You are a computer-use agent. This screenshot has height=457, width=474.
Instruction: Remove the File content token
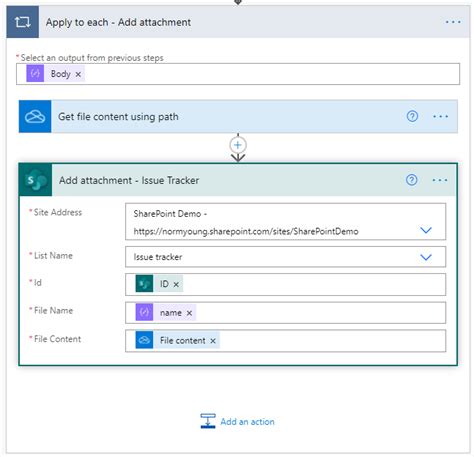point(213,341)
